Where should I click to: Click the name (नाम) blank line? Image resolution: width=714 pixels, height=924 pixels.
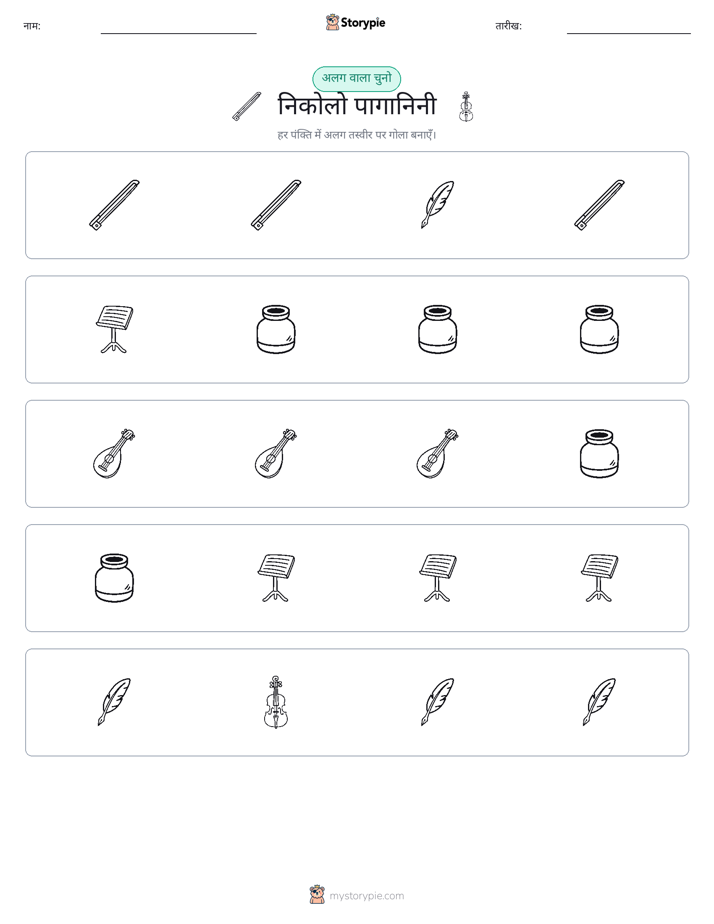(178, 33)
